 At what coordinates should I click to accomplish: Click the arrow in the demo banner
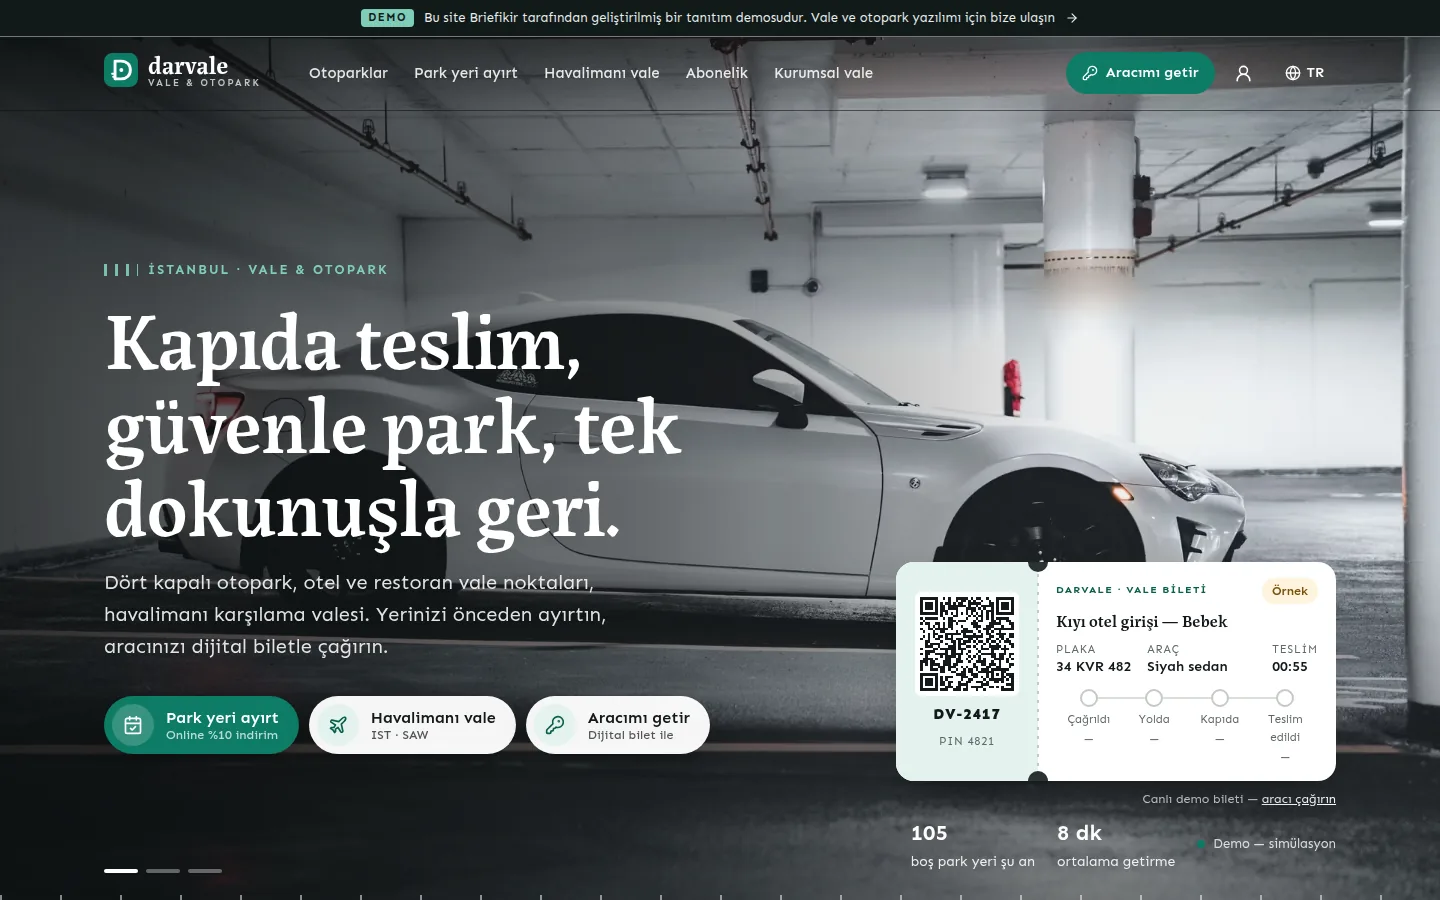[1072, 18]
